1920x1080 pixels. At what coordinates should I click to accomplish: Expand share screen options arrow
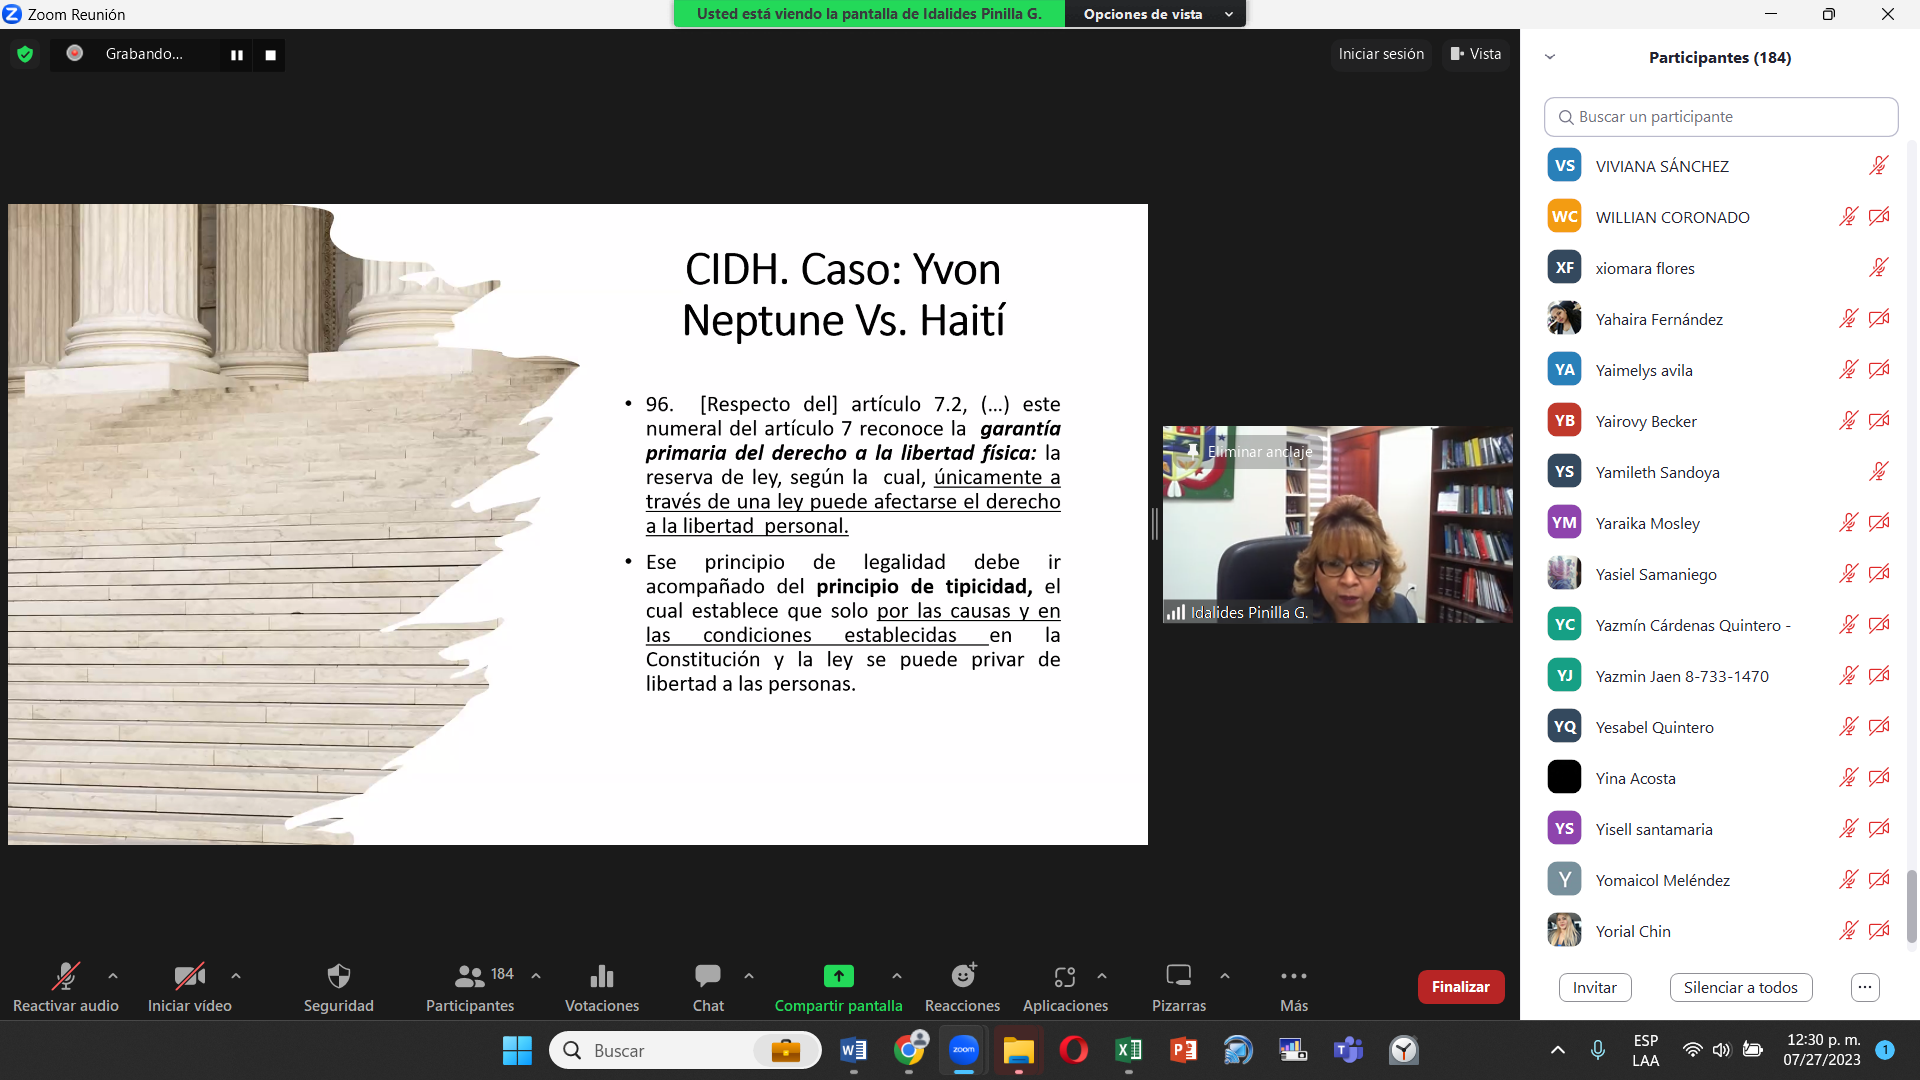[x=897, y=975]
